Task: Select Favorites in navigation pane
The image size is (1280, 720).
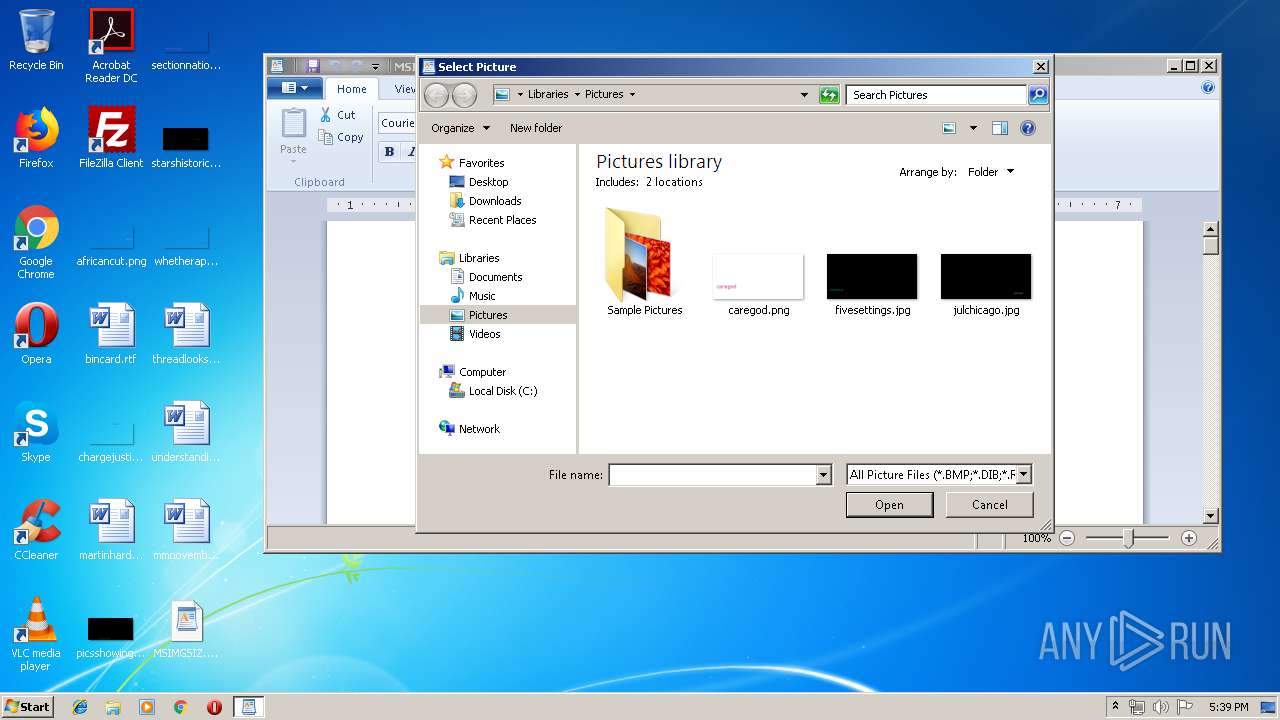Action: [x=481, y=163]
